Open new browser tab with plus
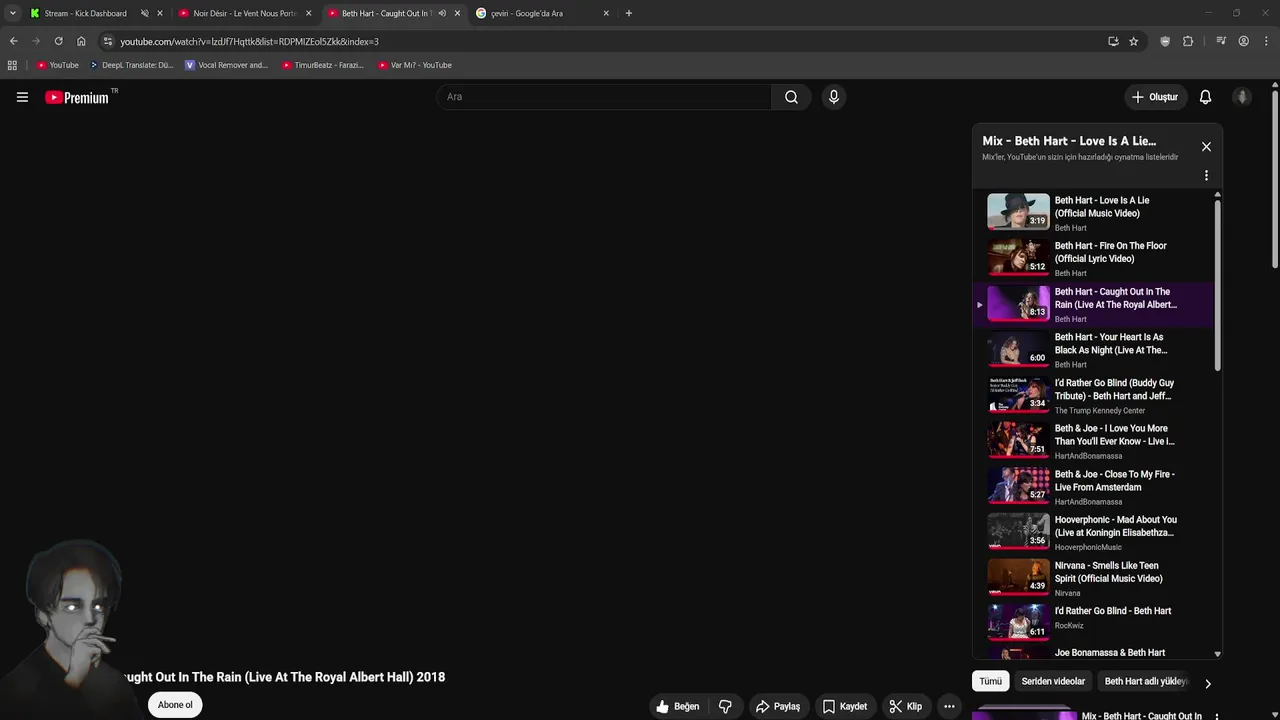 [x=628, y=13]
